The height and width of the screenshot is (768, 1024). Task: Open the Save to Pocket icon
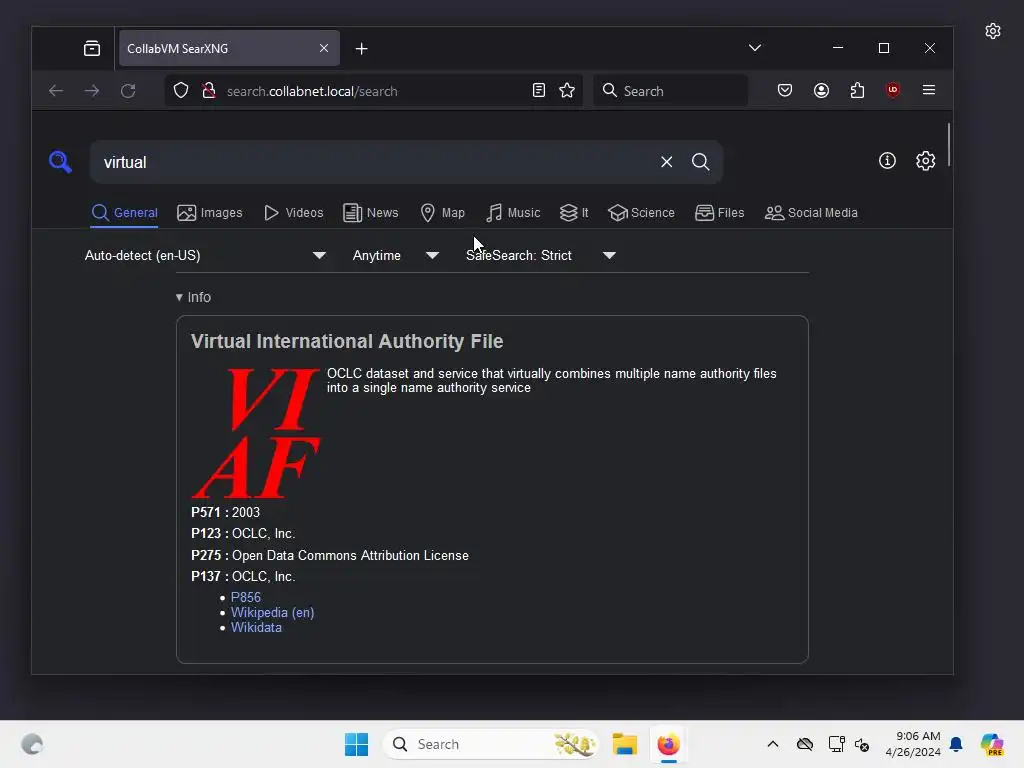(785, 90)
